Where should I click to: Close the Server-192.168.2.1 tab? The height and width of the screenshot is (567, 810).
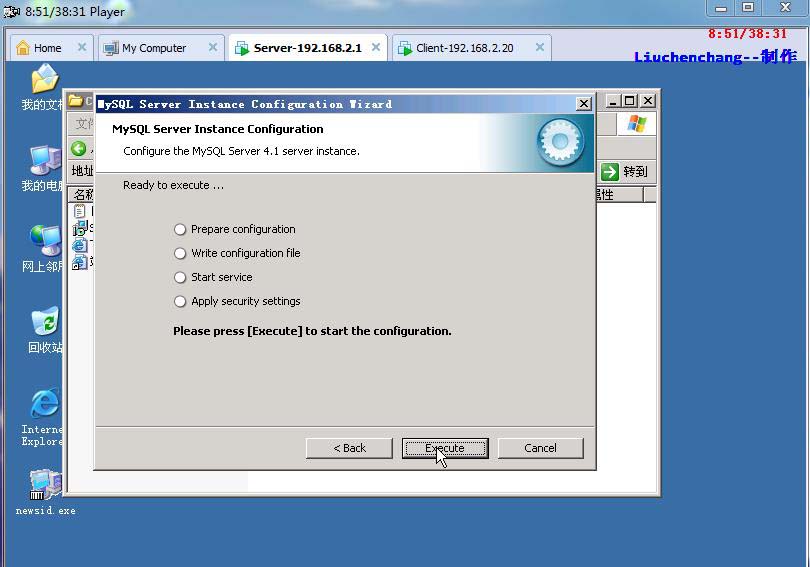point(376,48)
